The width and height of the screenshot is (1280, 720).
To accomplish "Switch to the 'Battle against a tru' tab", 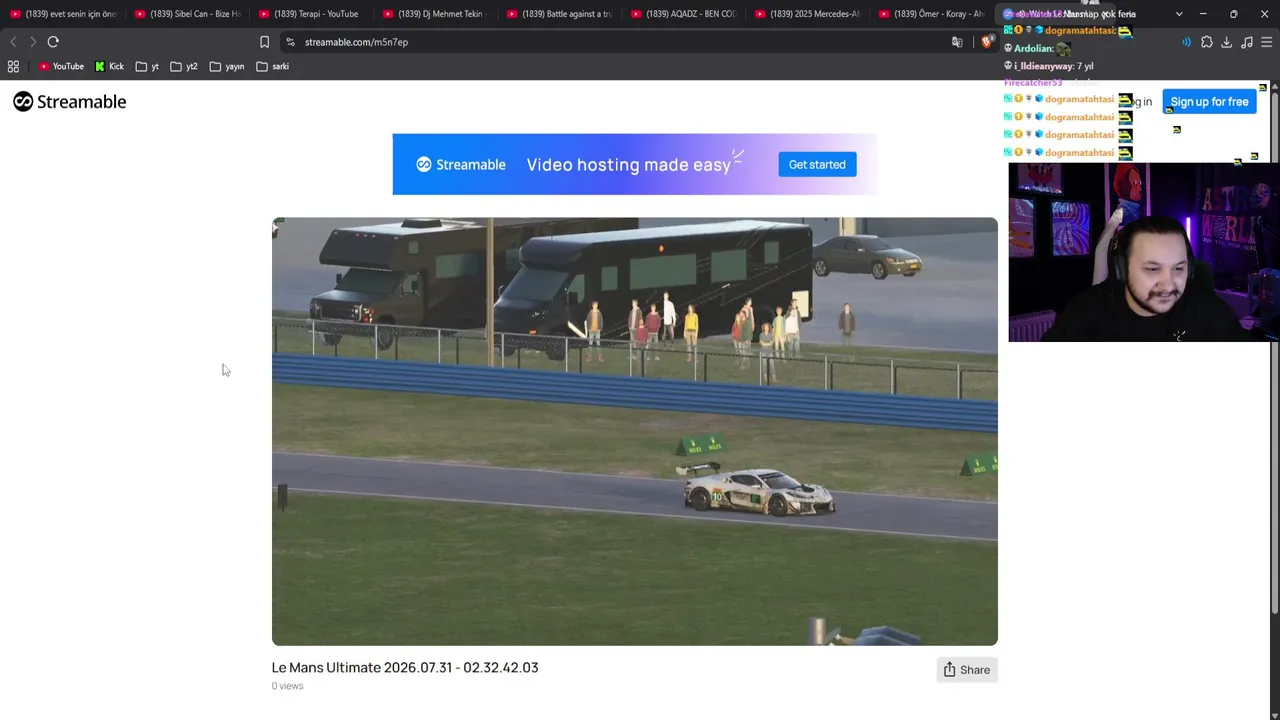I will tap(559, 14).
